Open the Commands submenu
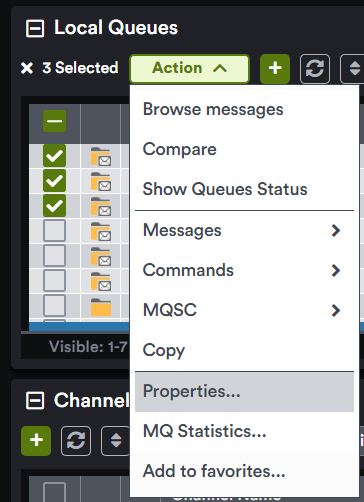364x502 pixels. point(244,270)
